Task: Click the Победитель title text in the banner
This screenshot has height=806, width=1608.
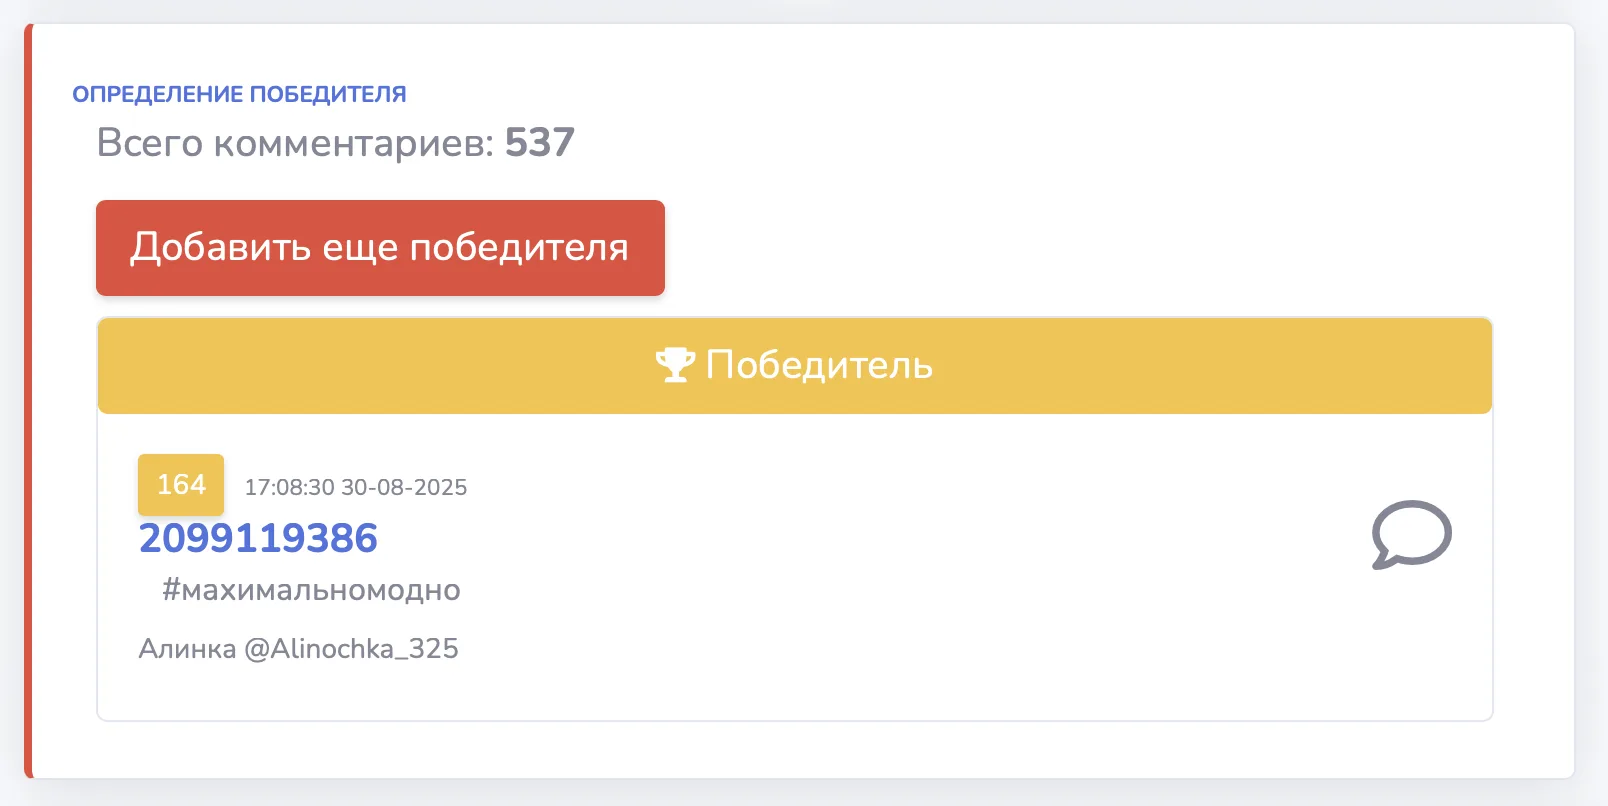Action: click(x=819, y=365)
